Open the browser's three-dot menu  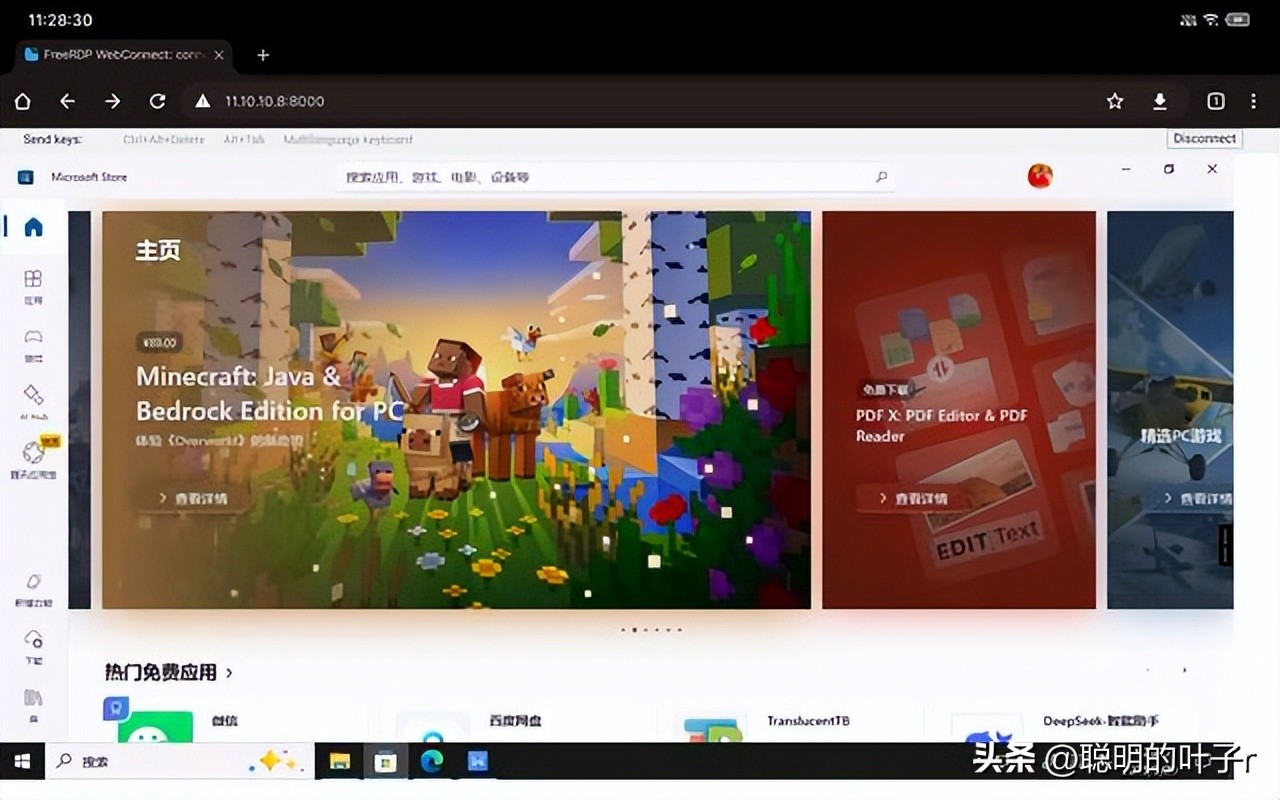1253,101
